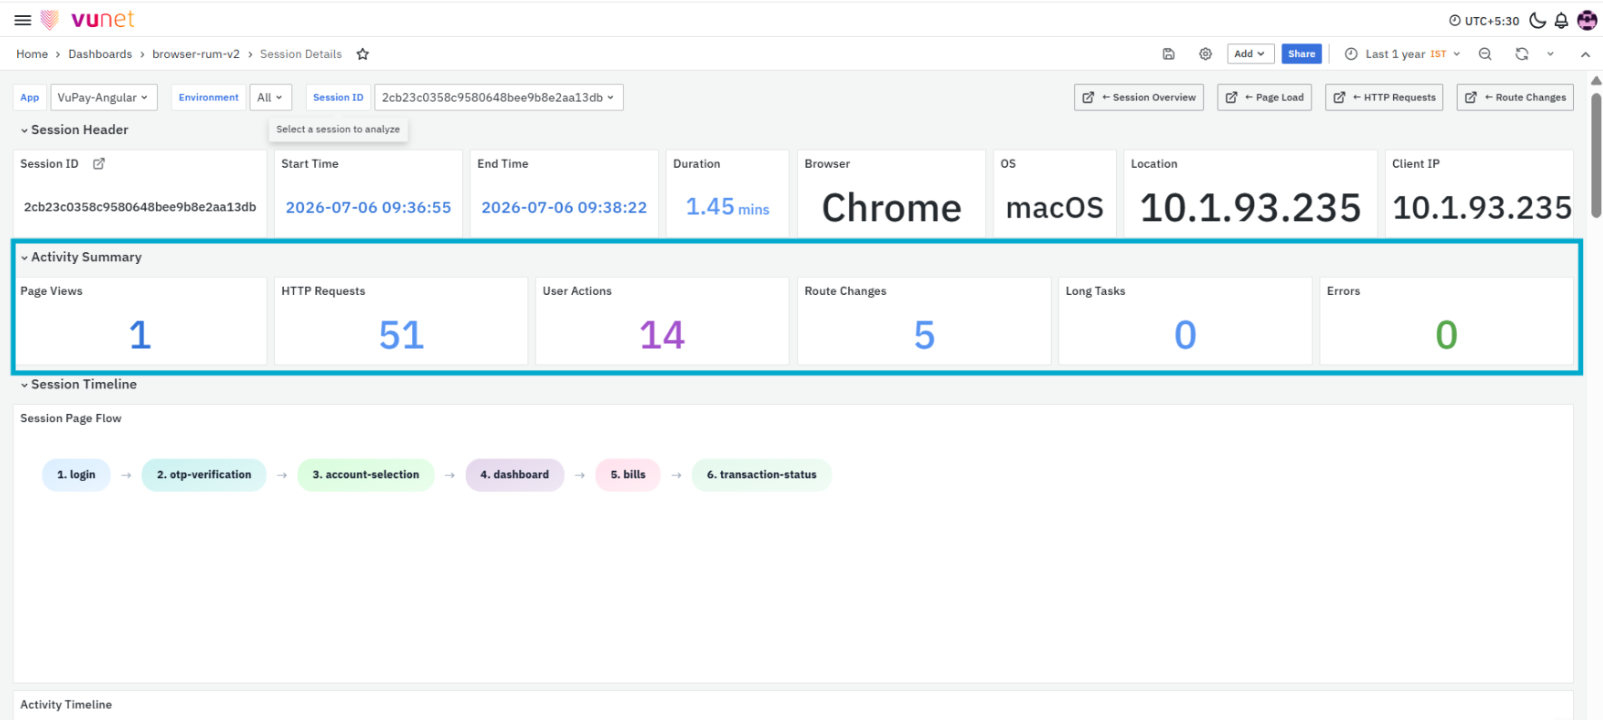
Task: Click the zoom out time range icon
Action: click(x=1485, y=54)
